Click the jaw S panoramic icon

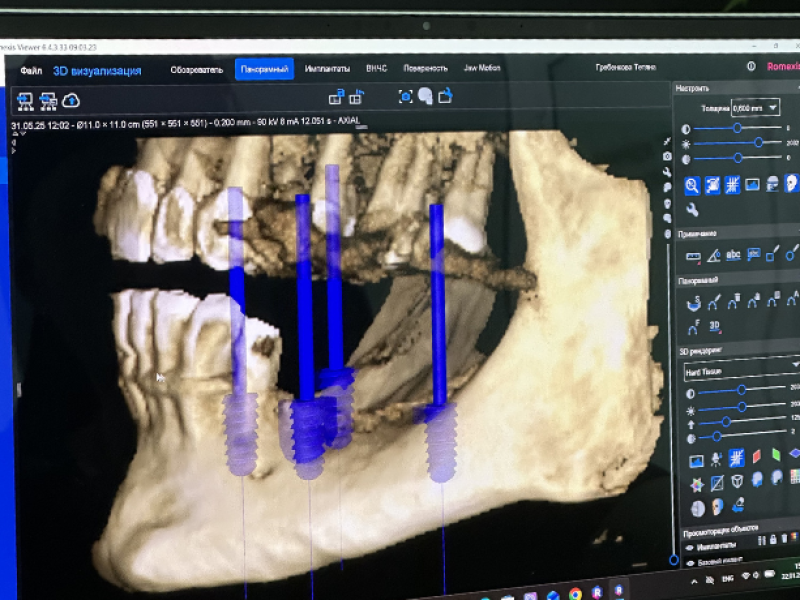pyautogui.click(x=693, y=304)
